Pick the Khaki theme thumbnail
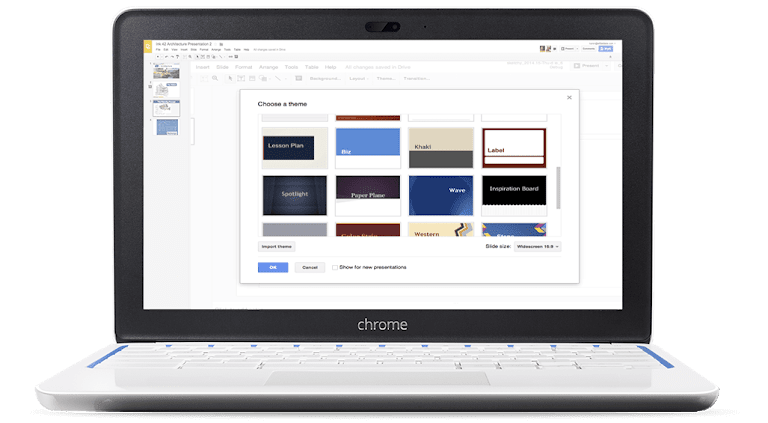Viewport: 768px width, 423px height. pyautogui.click(x=441, y=148)
